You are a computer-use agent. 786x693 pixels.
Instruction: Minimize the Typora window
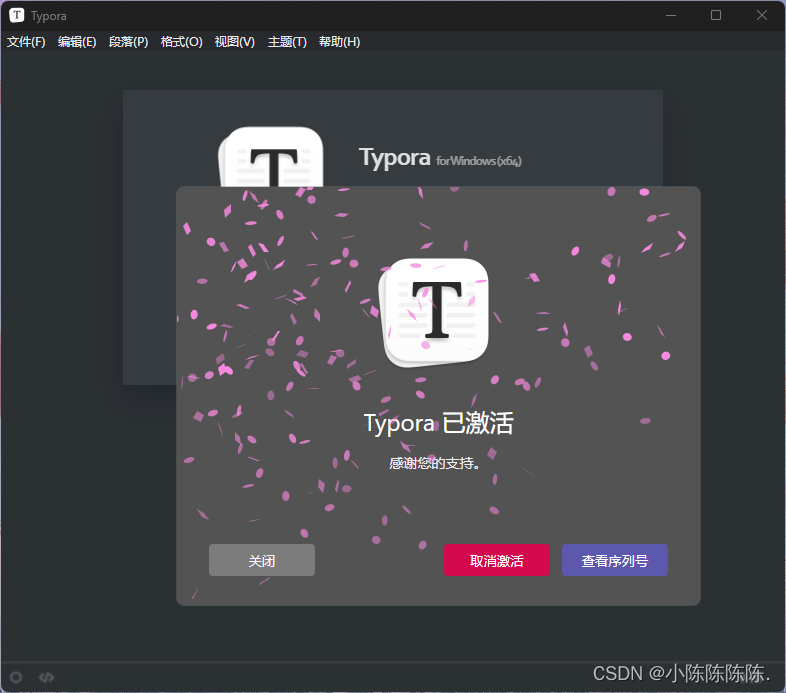pyautogui.click(x=671, y=16)
